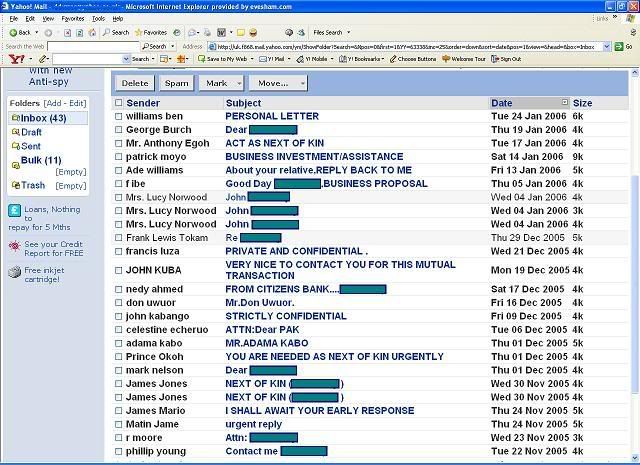Click the Yahoo toolbar search input
640x465 pixels.
87,59
